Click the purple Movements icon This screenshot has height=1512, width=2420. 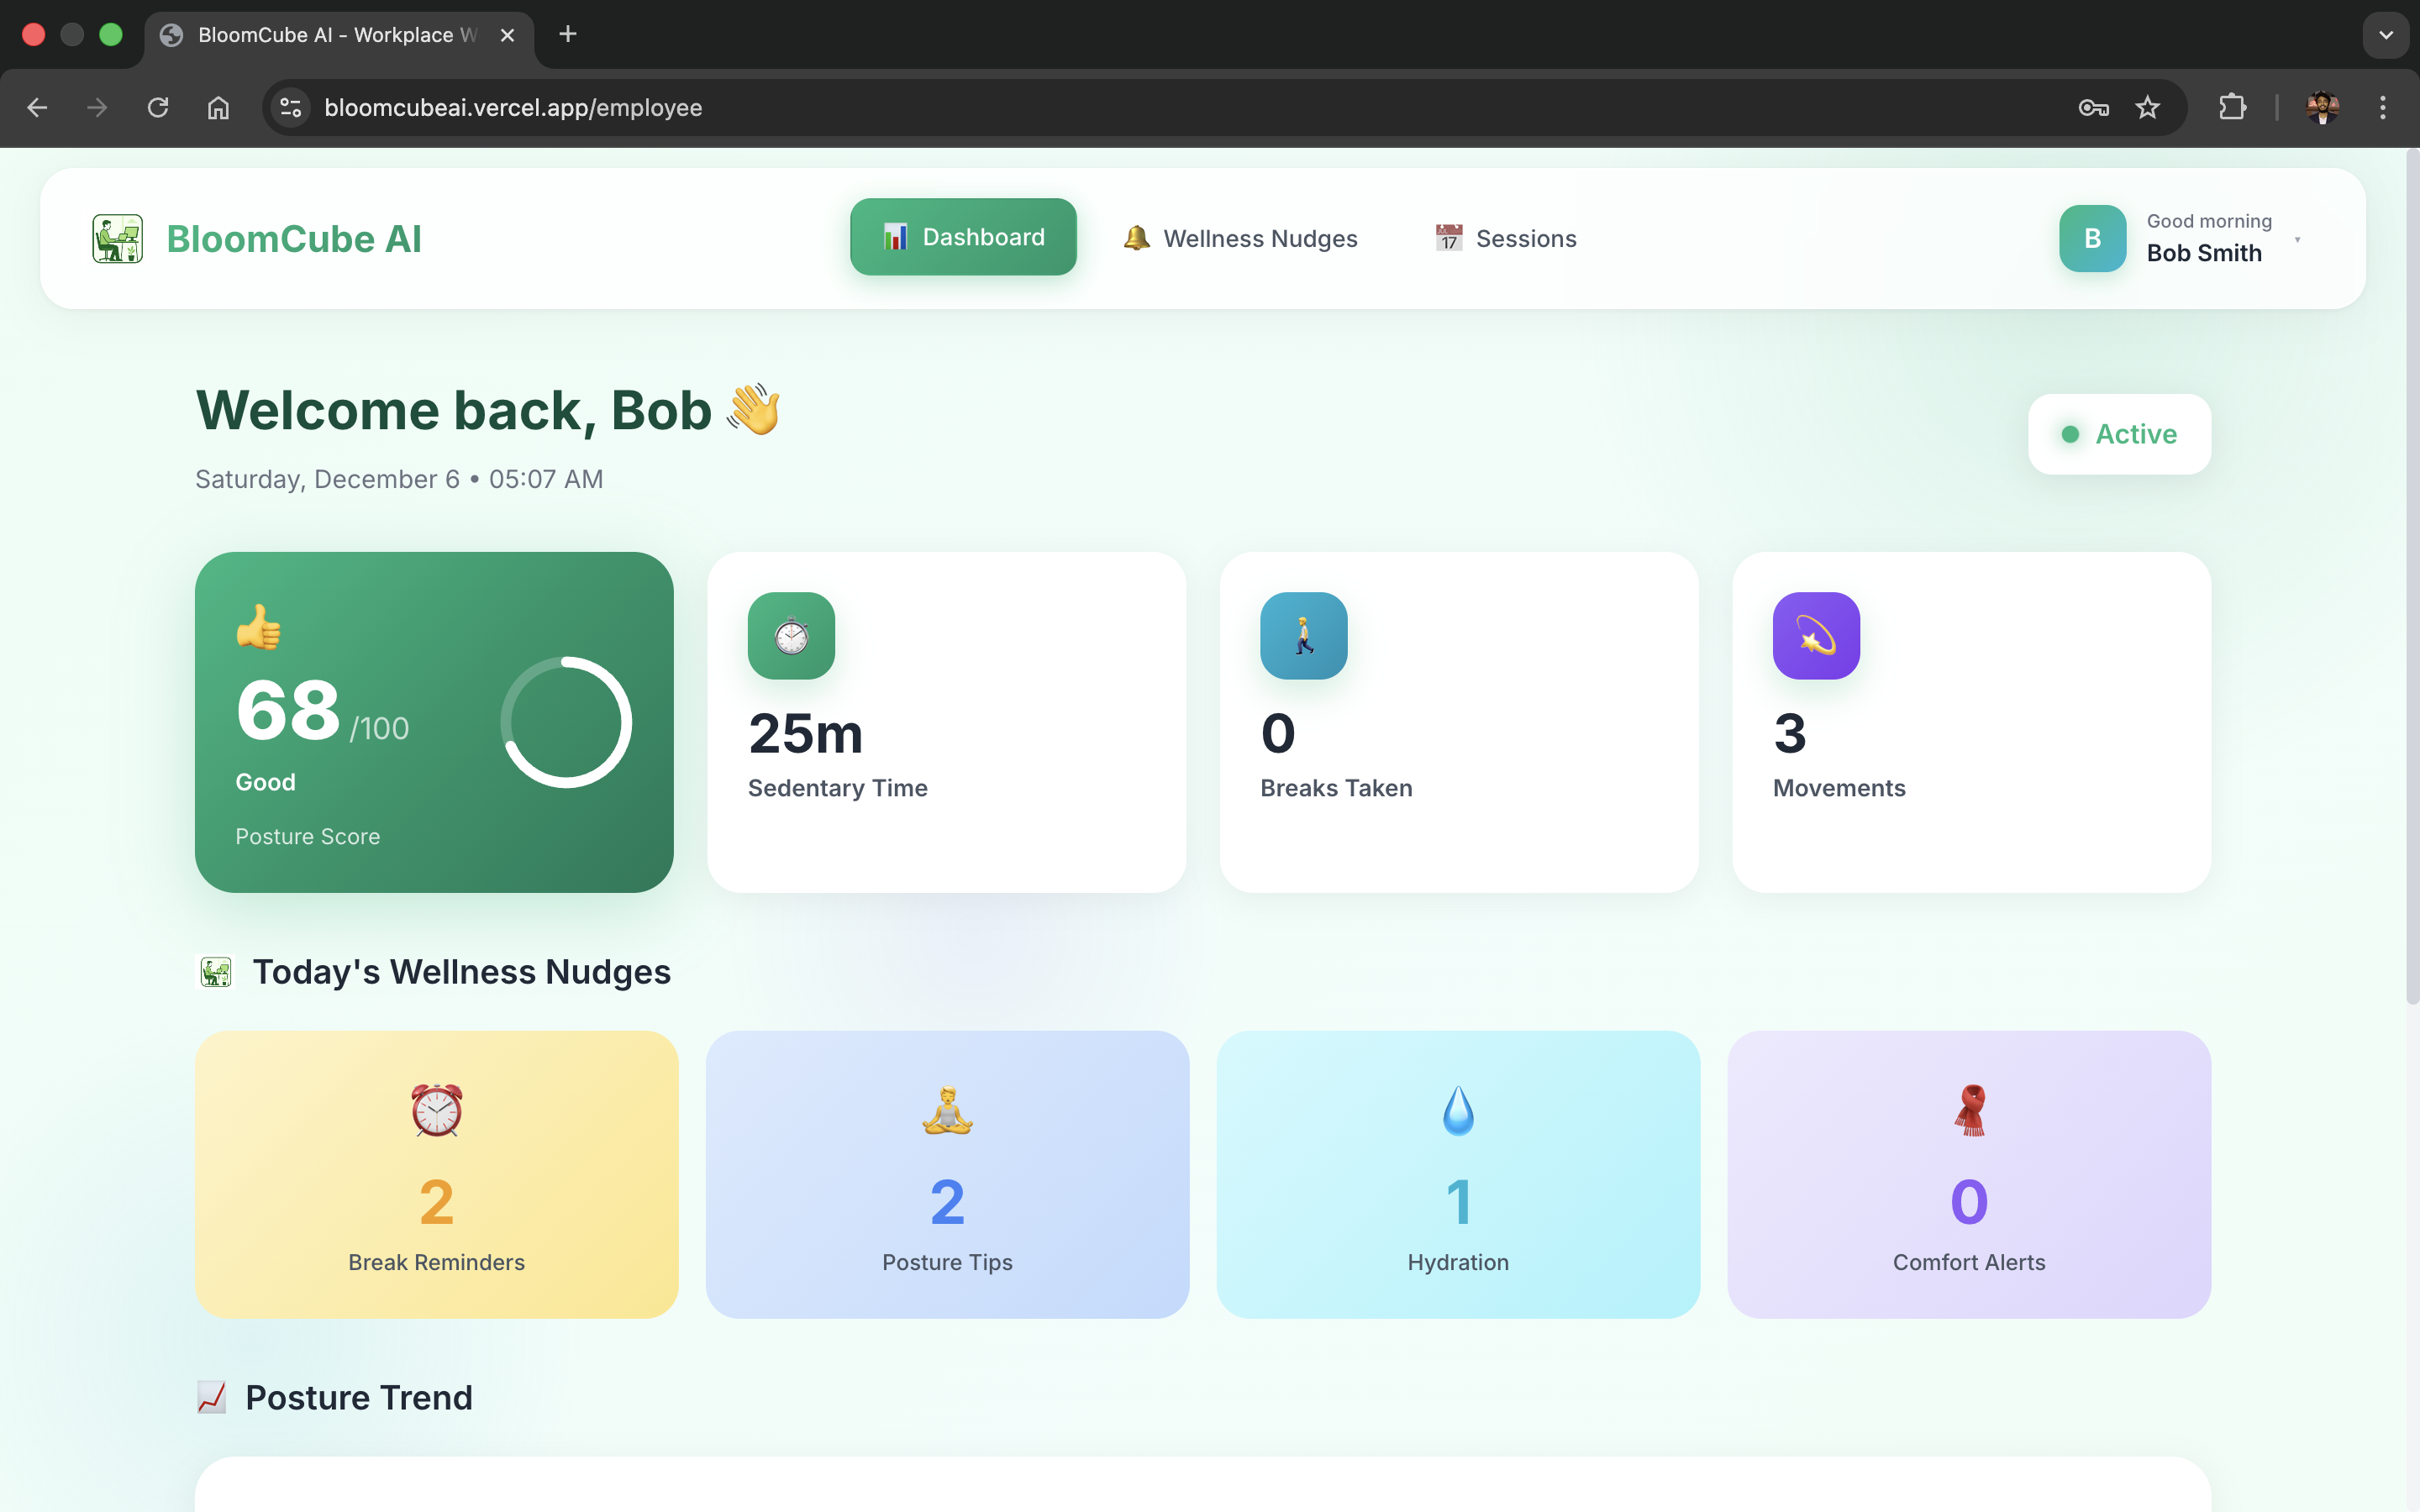tap(1816, 636)
